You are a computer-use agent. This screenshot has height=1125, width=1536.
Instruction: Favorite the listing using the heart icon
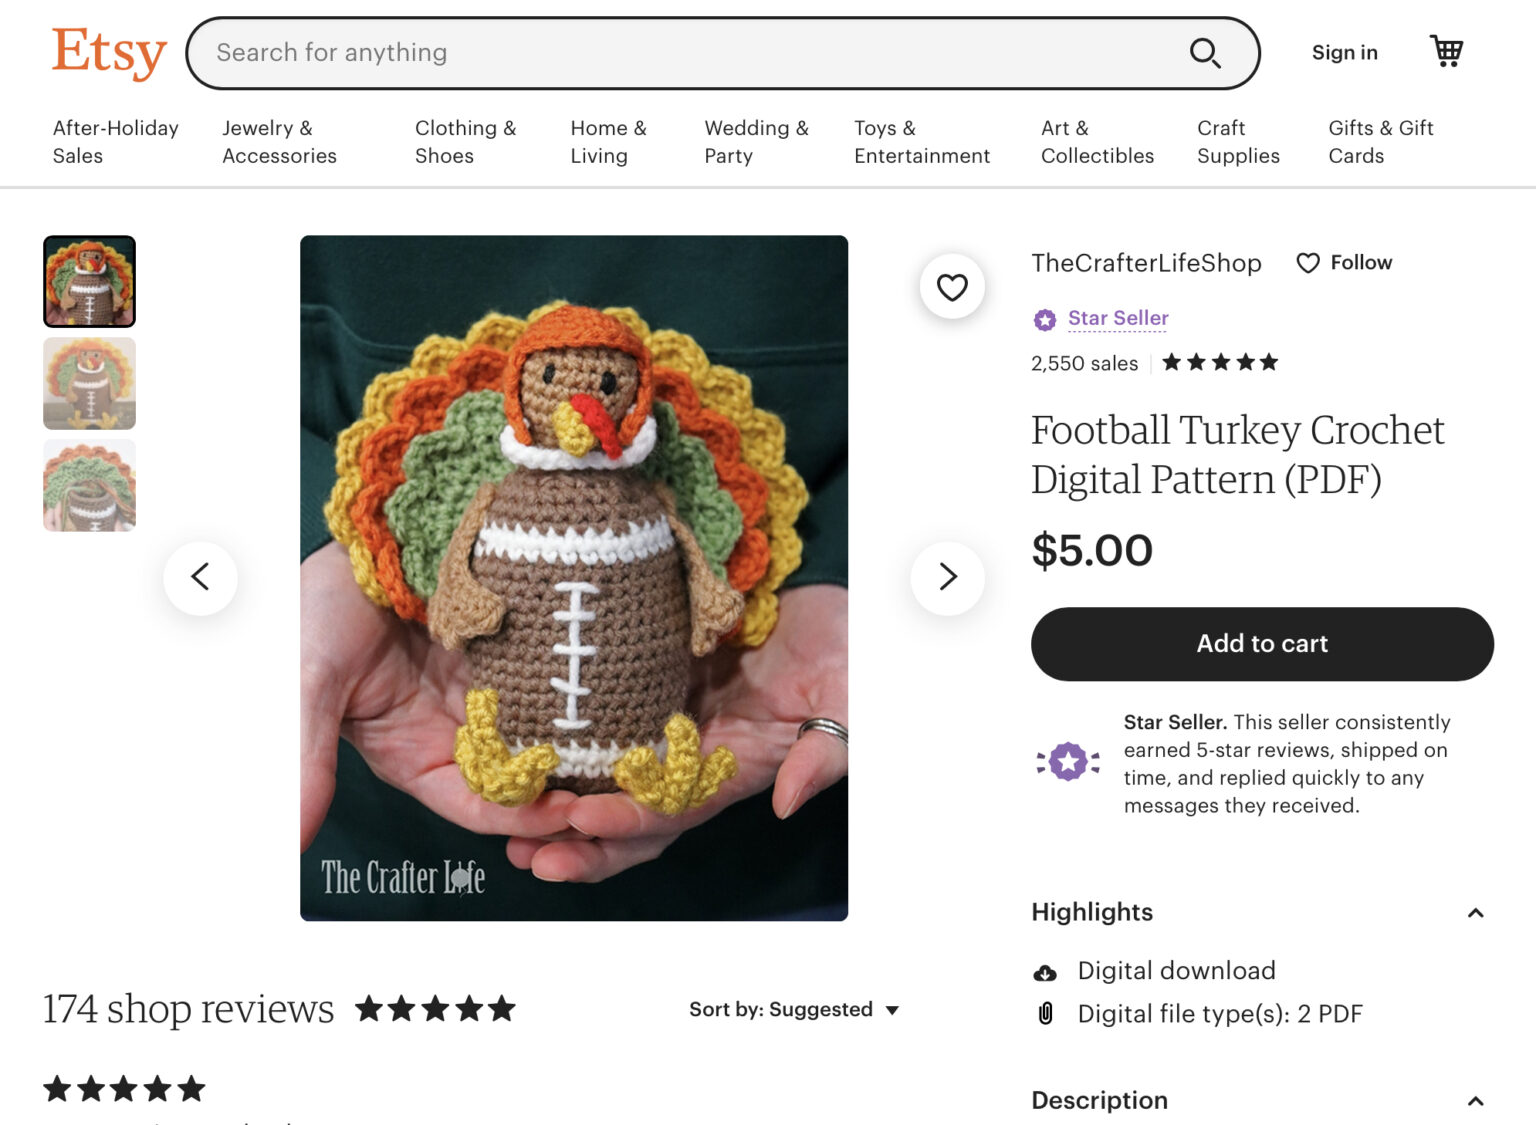951,286
